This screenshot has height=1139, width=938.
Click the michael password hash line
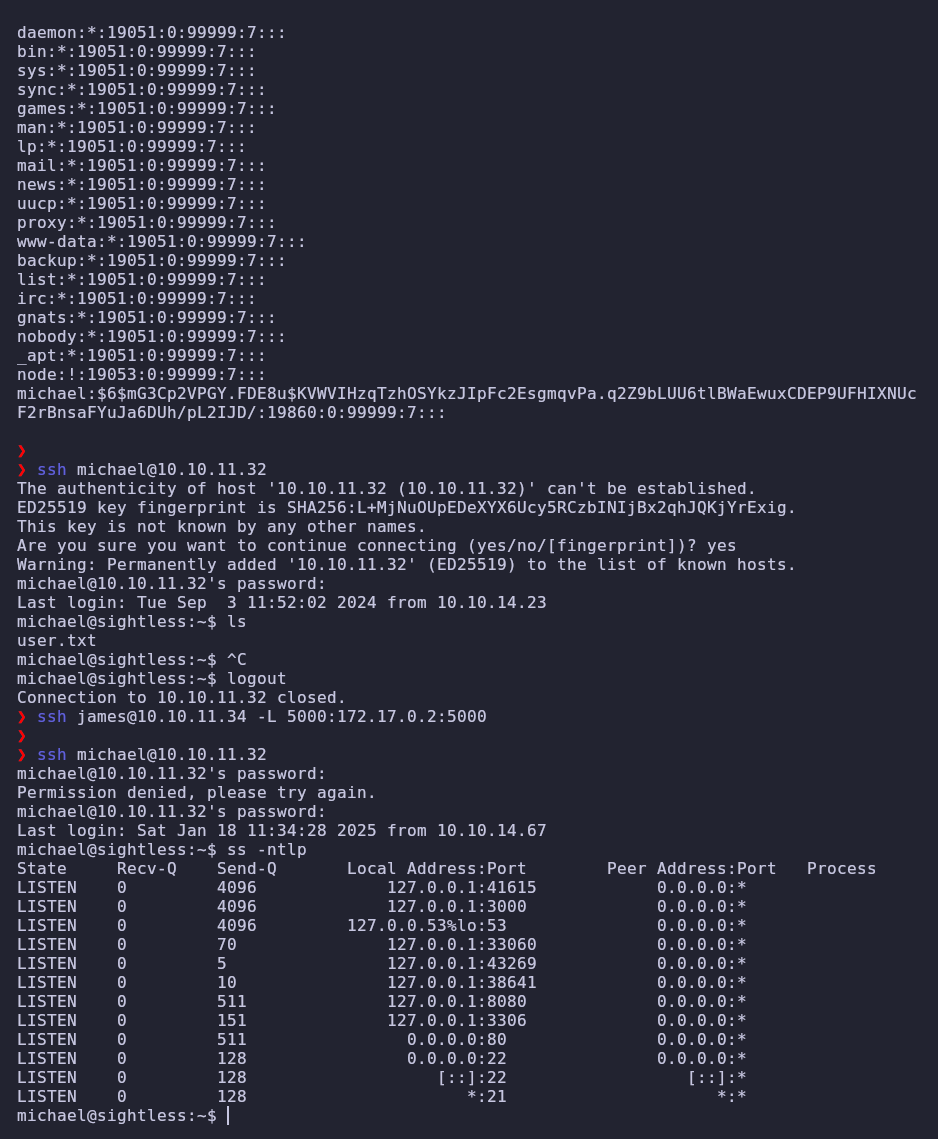pyautogui.click(x=466, y=403)
